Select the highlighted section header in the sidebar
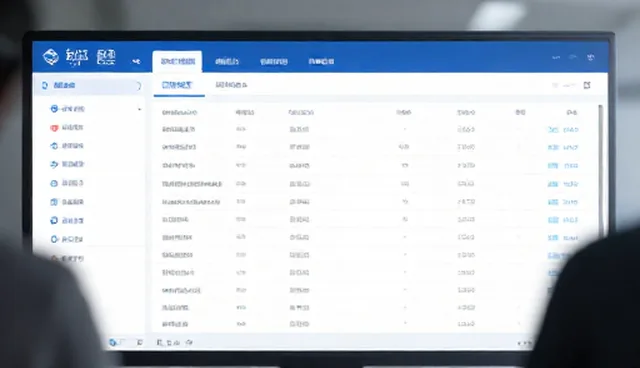Viewport: 640px width, 368px height. tap(89, 85)
